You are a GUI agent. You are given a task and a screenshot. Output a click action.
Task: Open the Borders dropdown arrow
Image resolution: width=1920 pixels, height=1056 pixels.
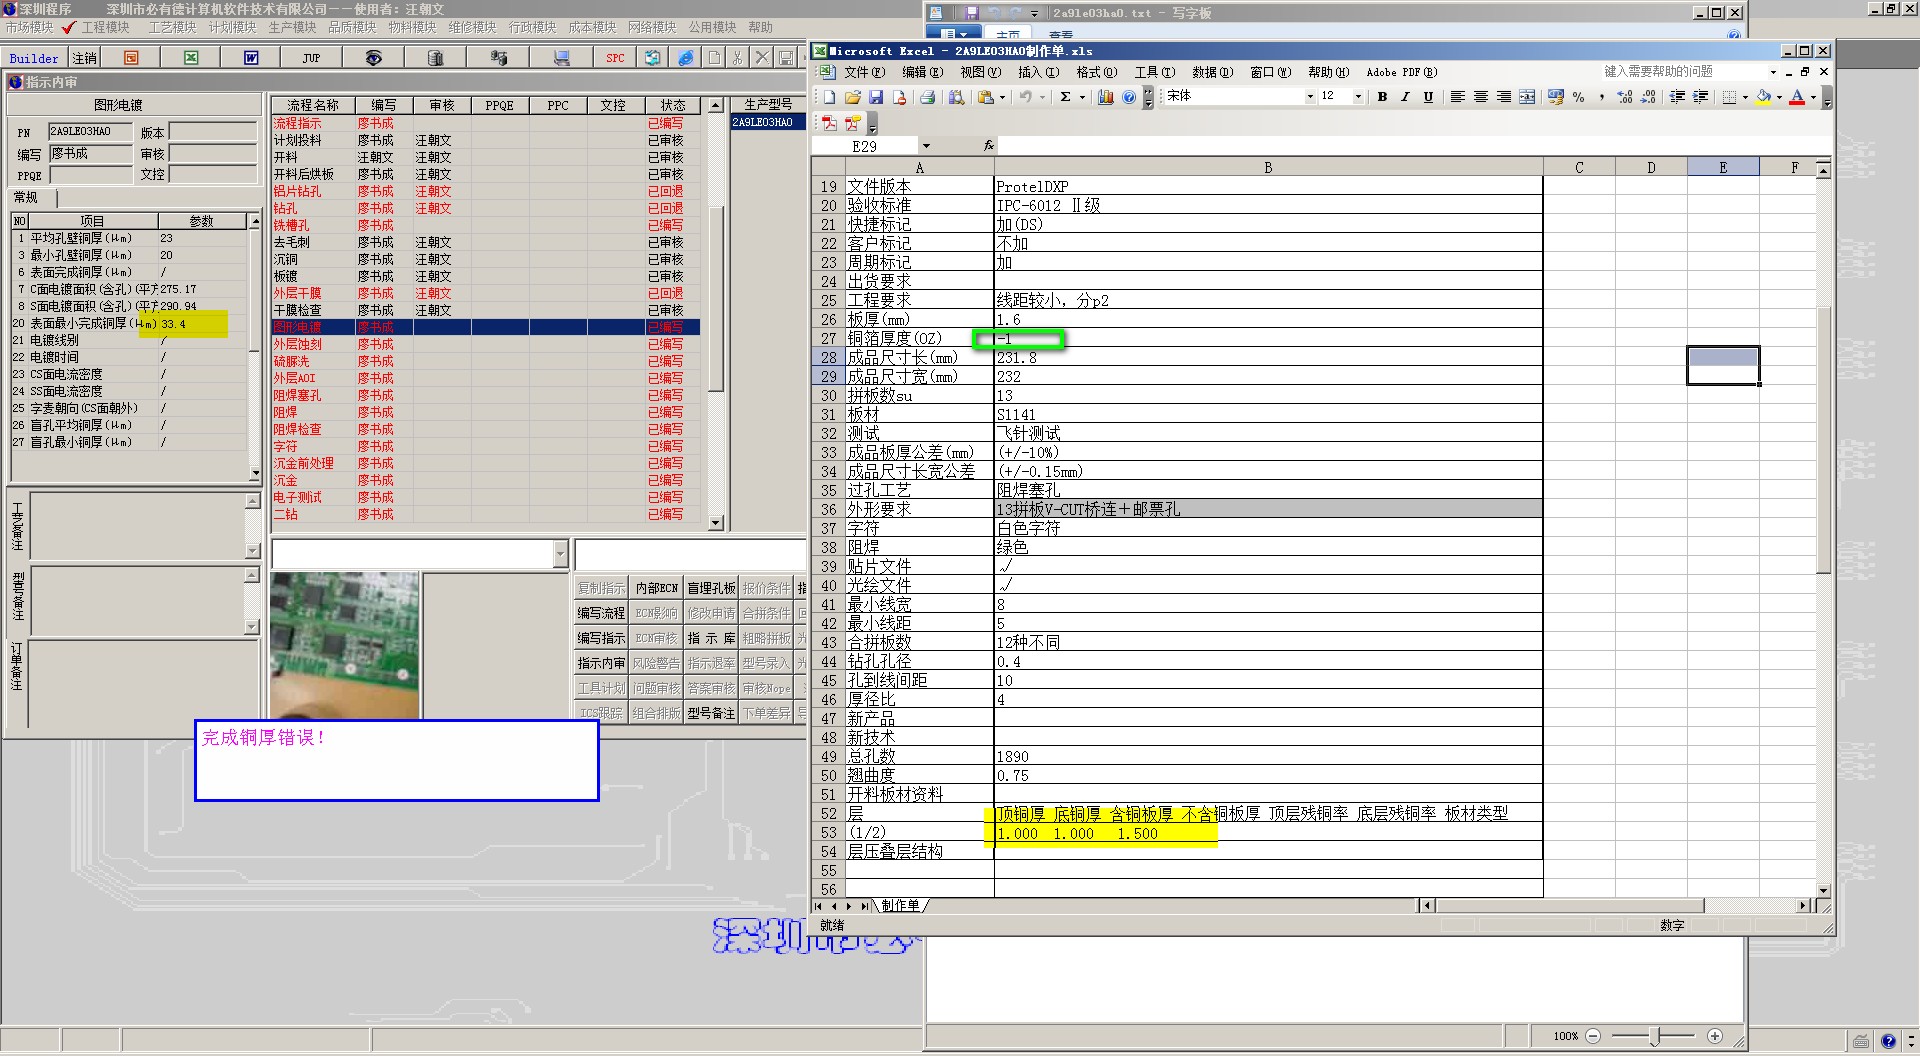[1745, 97]
